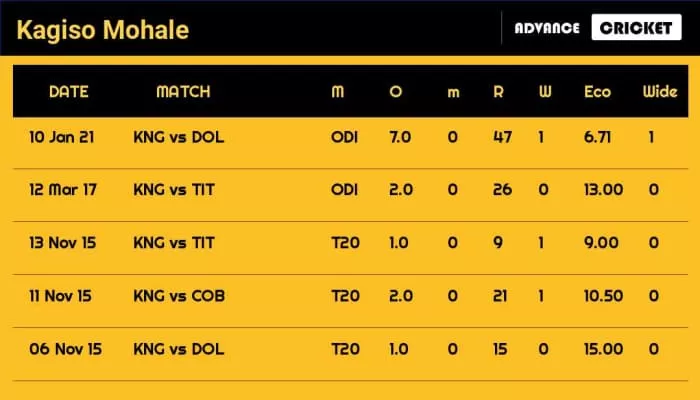Click the O (overs) column header

396,92
